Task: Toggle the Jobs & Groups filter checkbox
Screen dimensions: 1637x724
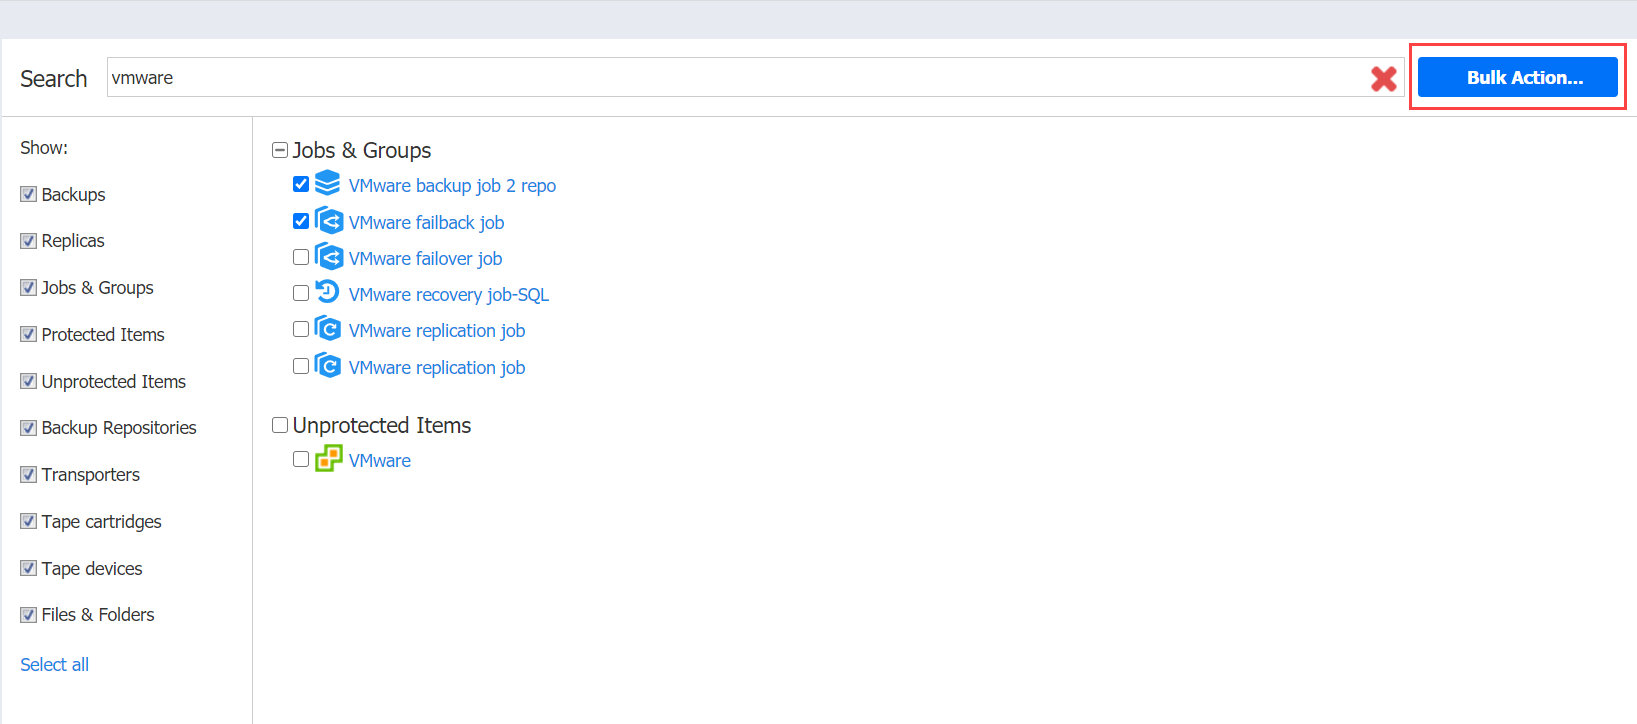Action: pyautogui.click(x=29, y=288)
